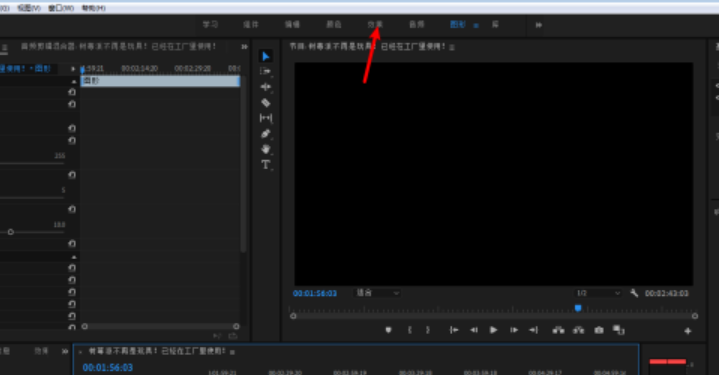Screen dimensions: 719x375
Task: Select the Hand tool
Action: point(265,149)
